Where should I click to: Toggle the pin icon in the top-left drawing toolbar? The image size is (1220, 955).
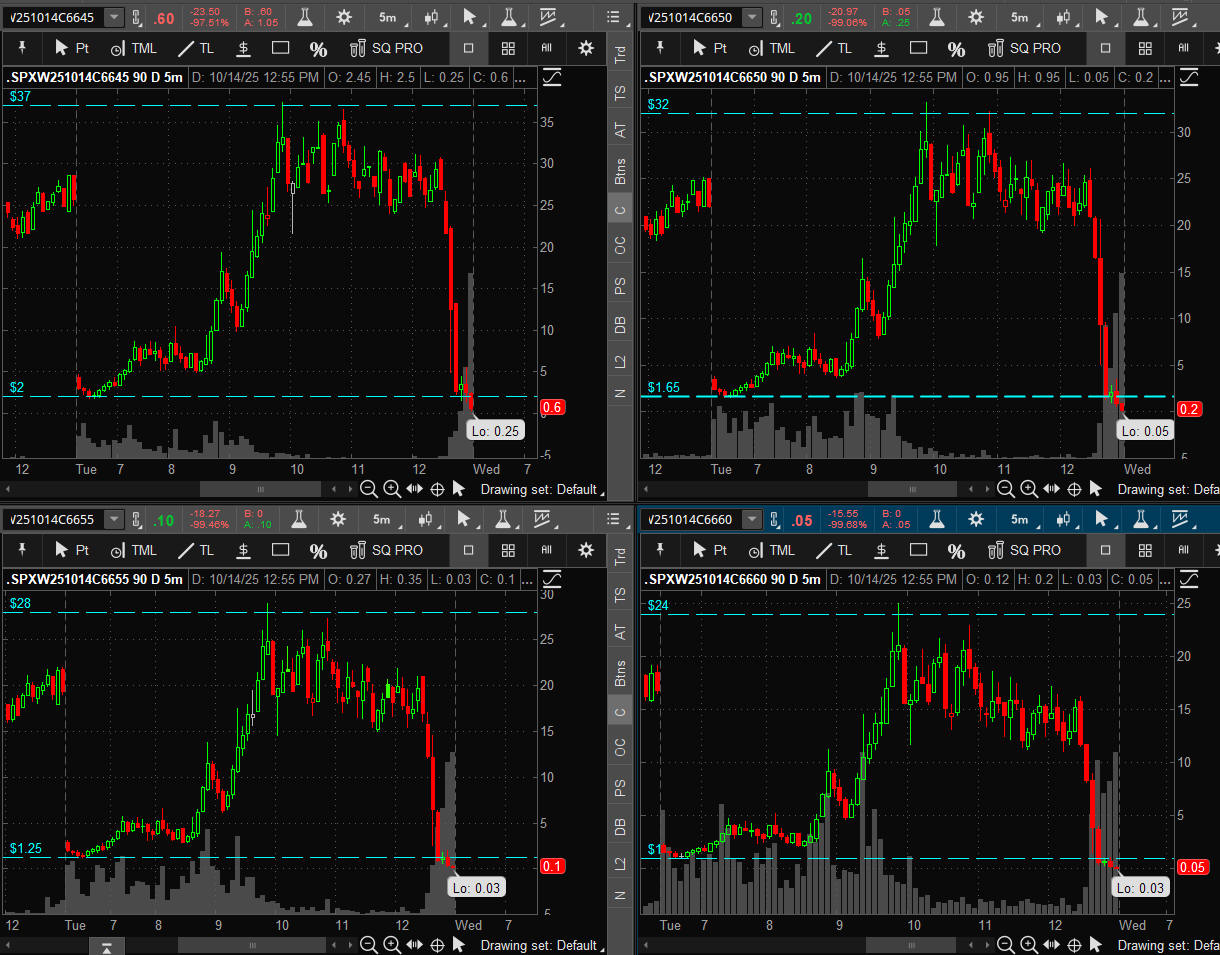click(22, 48)
